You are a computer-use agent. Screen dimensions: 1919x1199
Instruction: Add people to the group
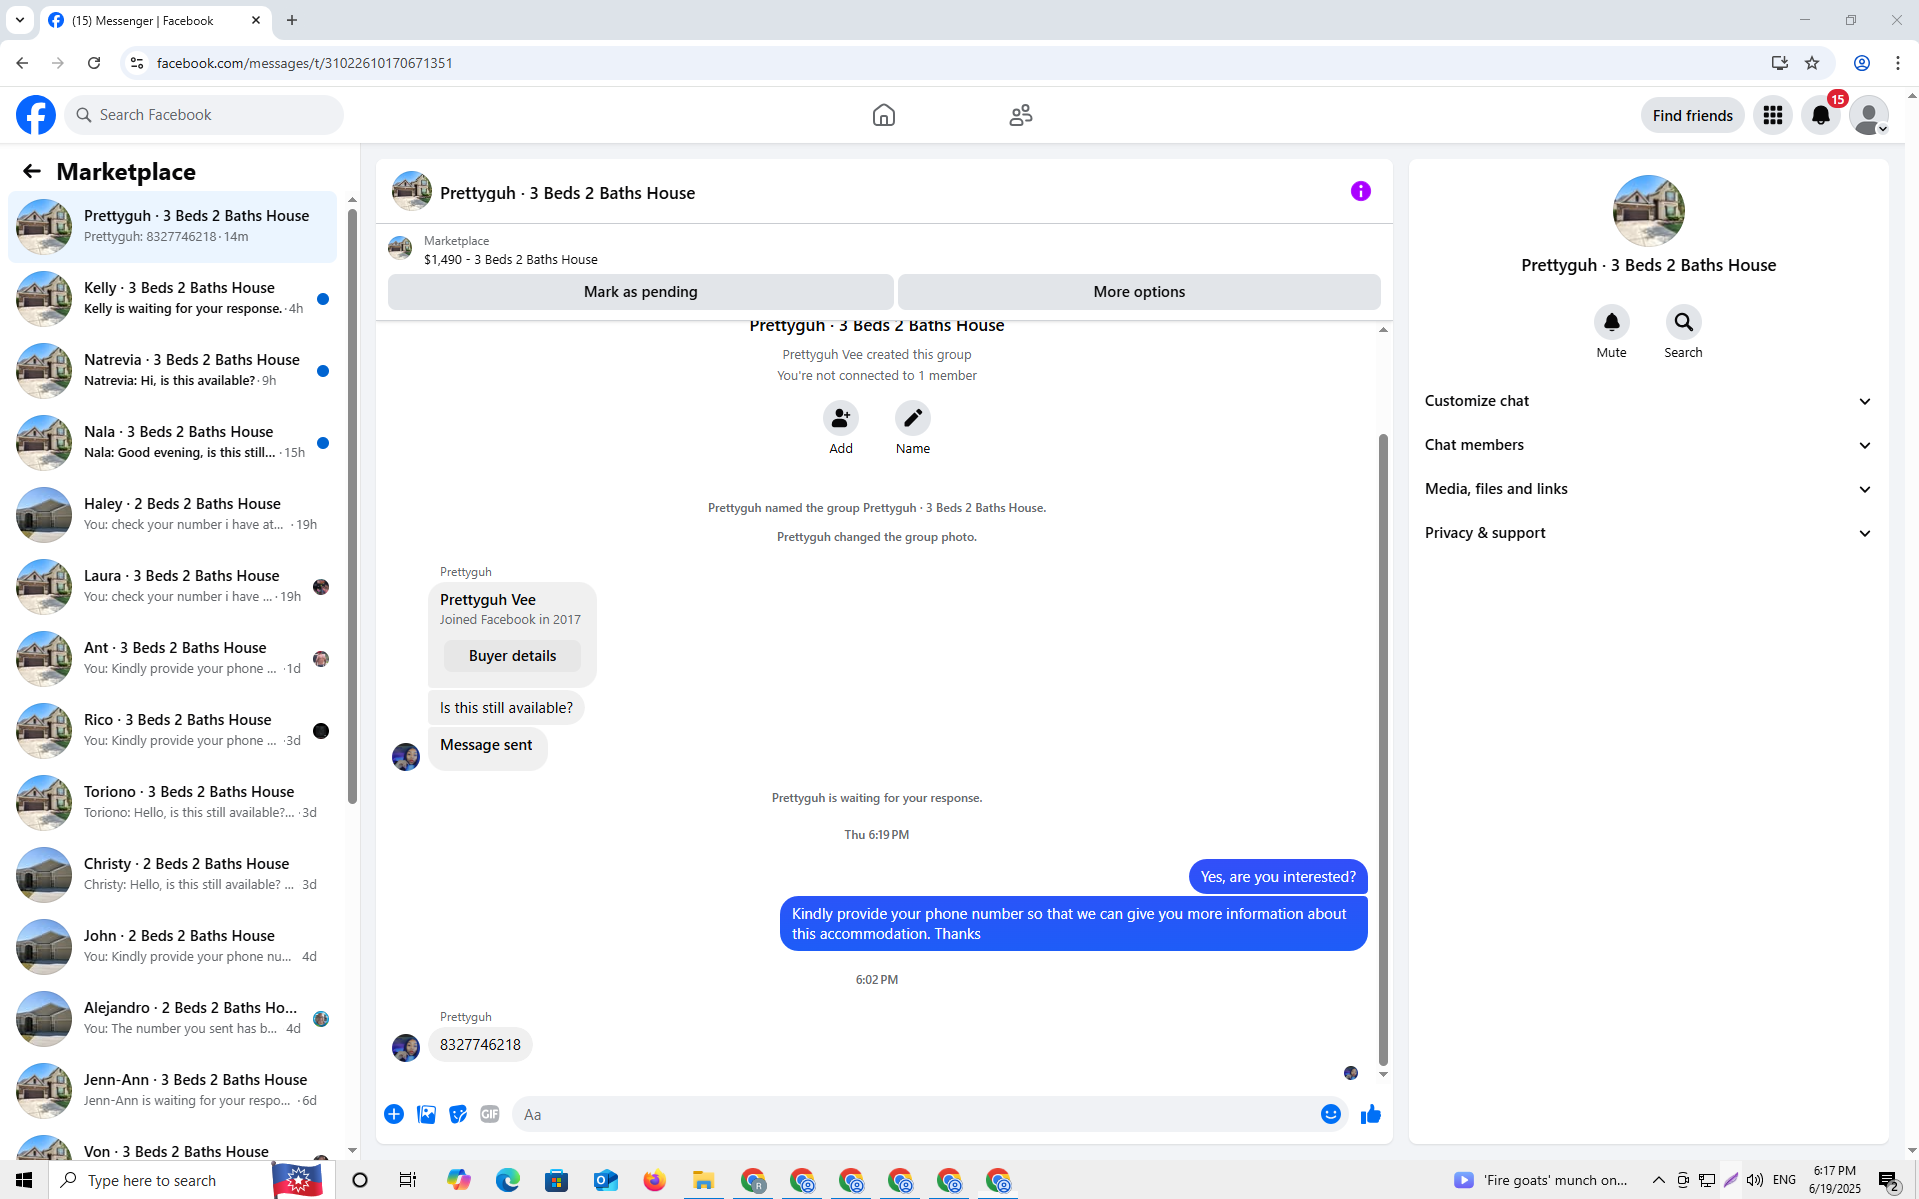click(x=840, y=418)
